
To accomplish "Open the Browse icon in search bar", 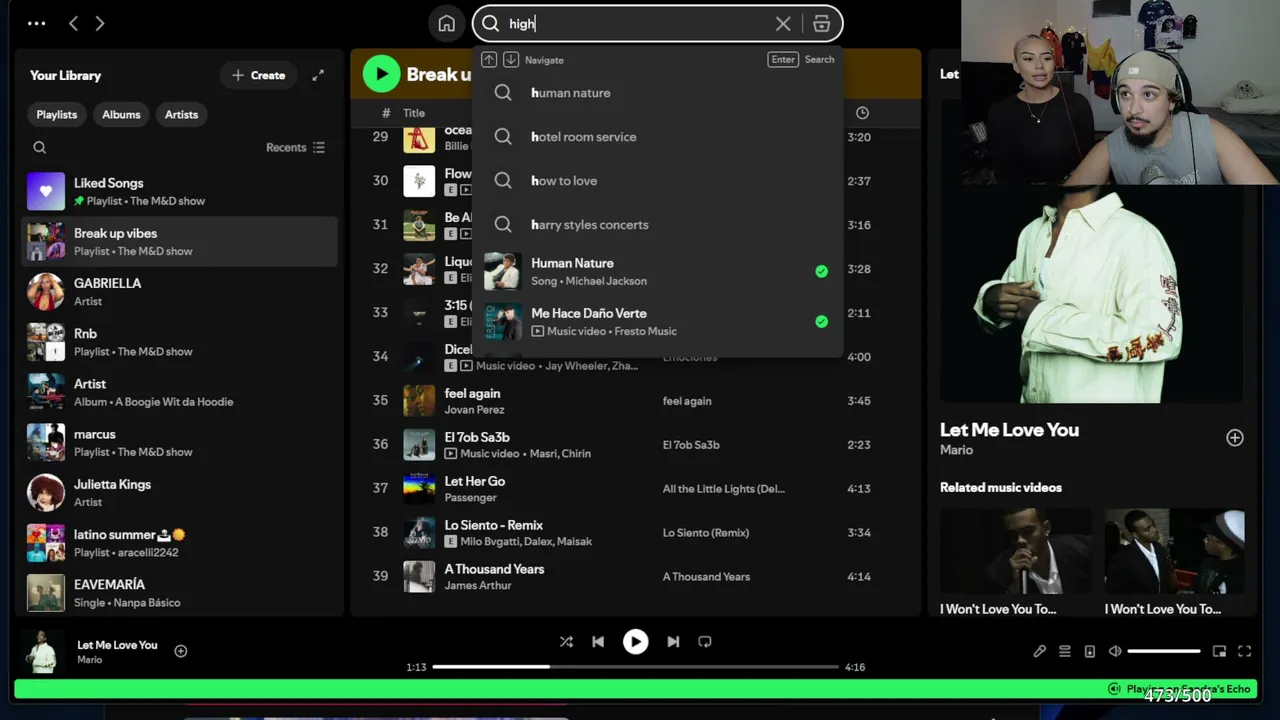I will 821,24.
